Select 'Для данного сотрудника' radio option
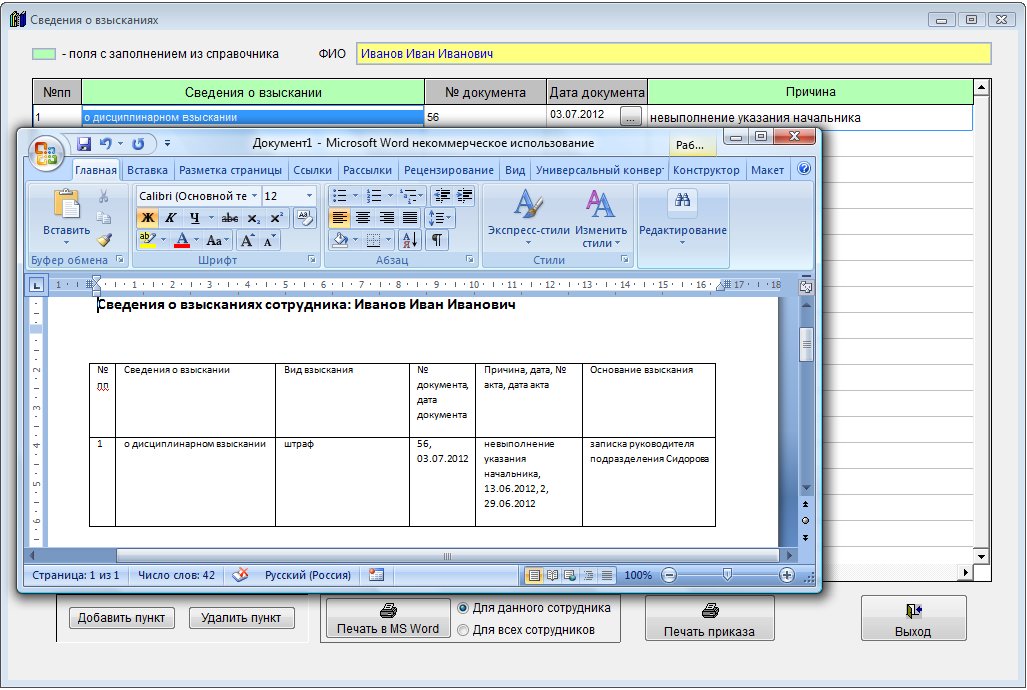1027x690 pixels. pos(463,608)
